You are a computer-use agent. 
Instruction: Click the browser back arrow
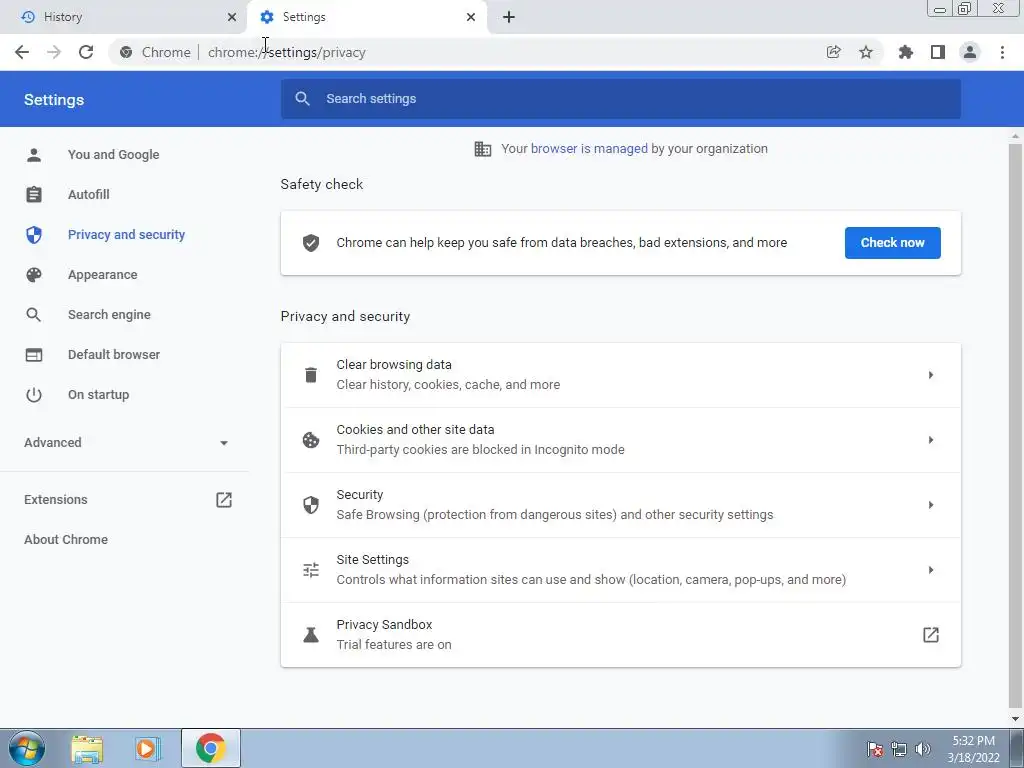22,52
